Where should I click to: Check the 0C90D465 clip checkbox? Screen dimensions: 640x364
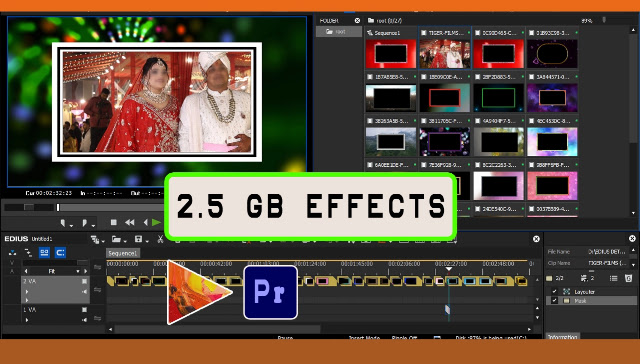478,33
